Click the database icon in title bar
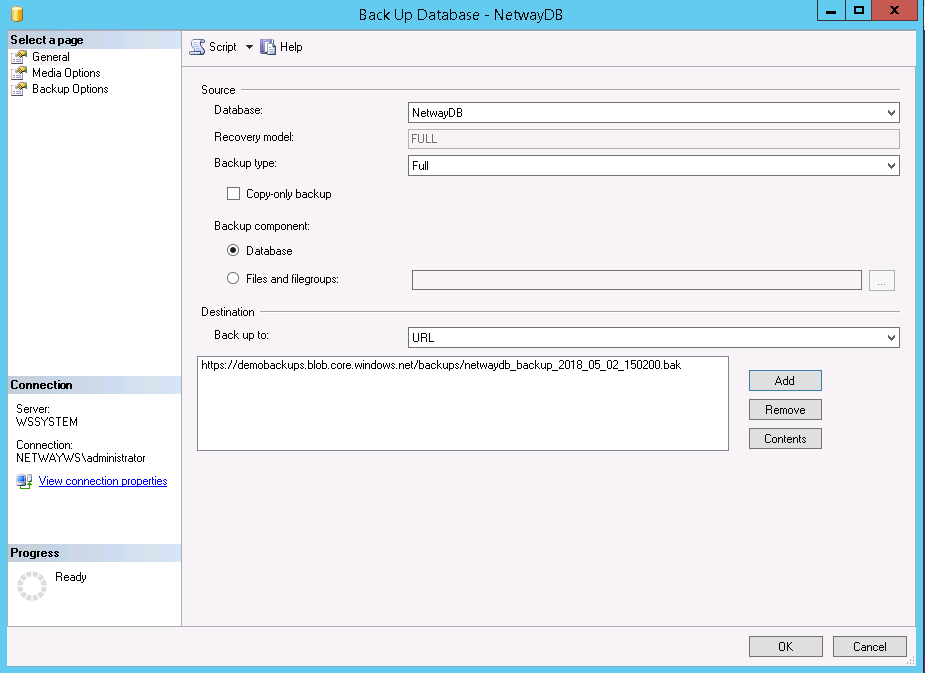The width and height of the screenshot is (925, 673). [17, 14]
